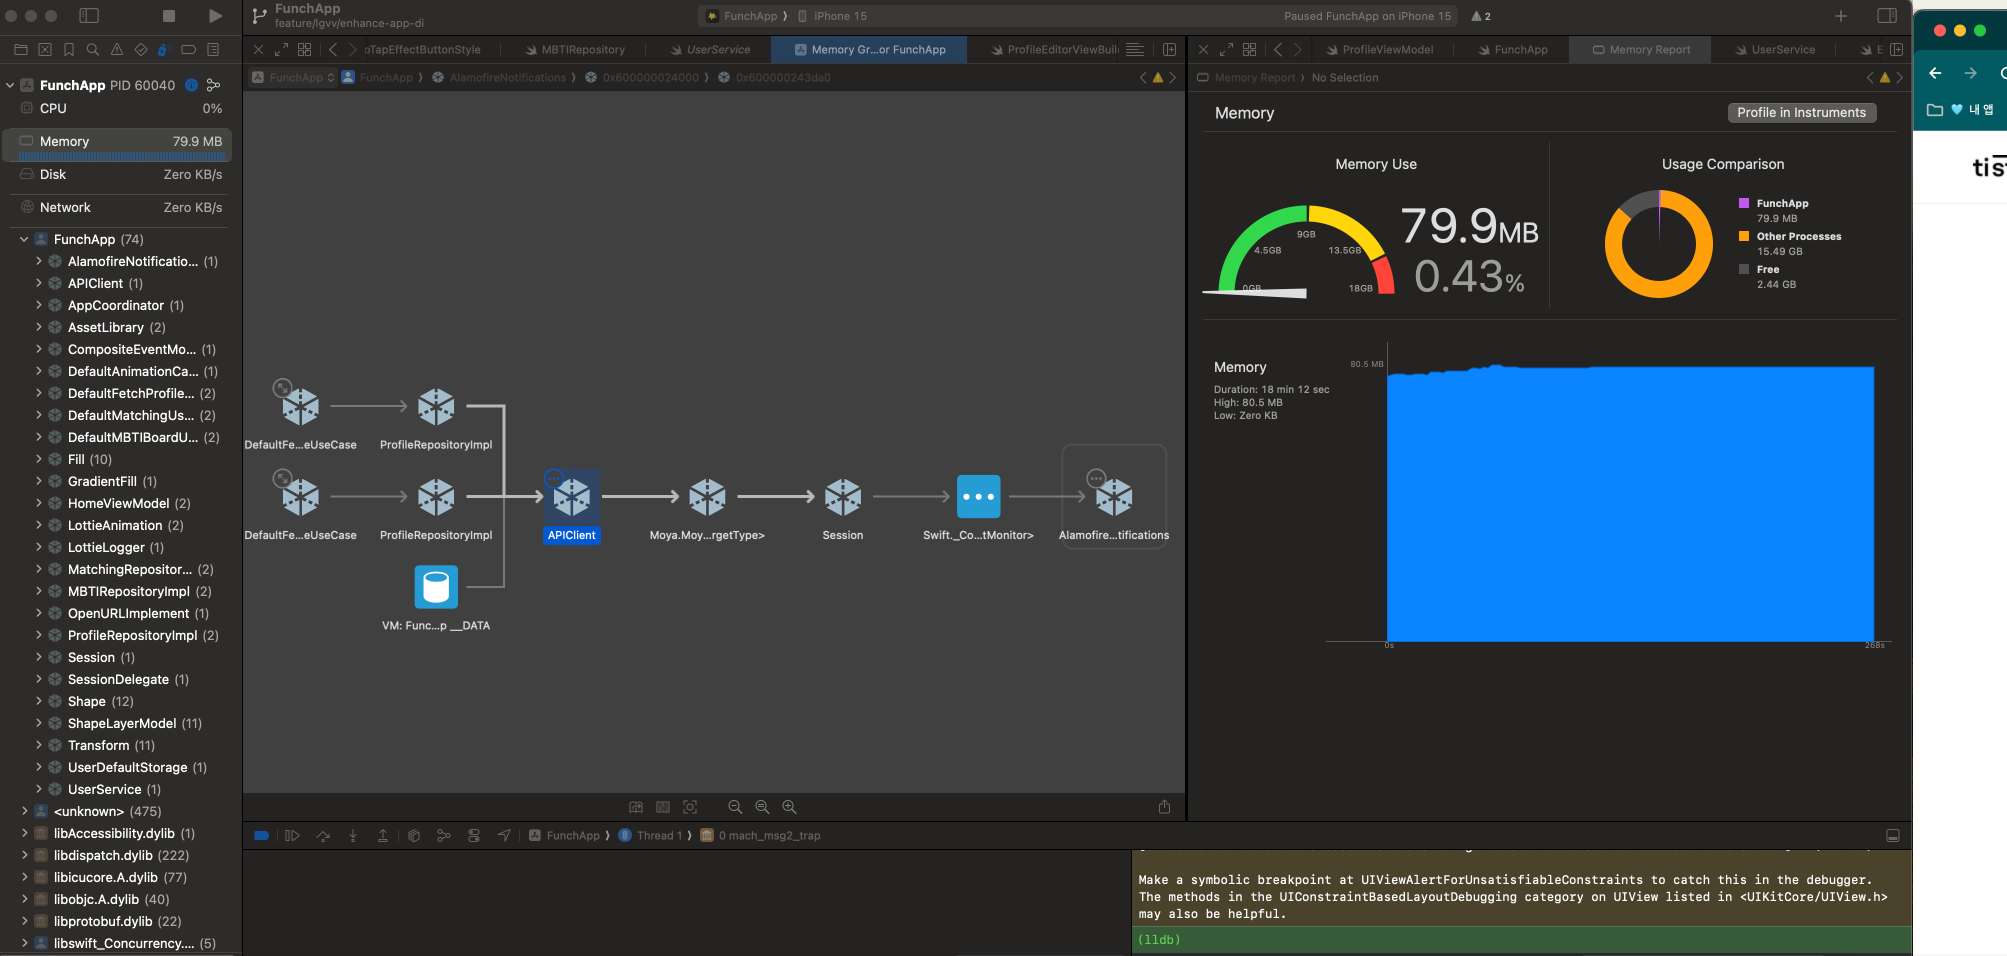Reset memory graph zoom to actual size
Image resolution: width=2007 pixels, height=956 pixels.
pyautogui.click(x=762, y=807)
